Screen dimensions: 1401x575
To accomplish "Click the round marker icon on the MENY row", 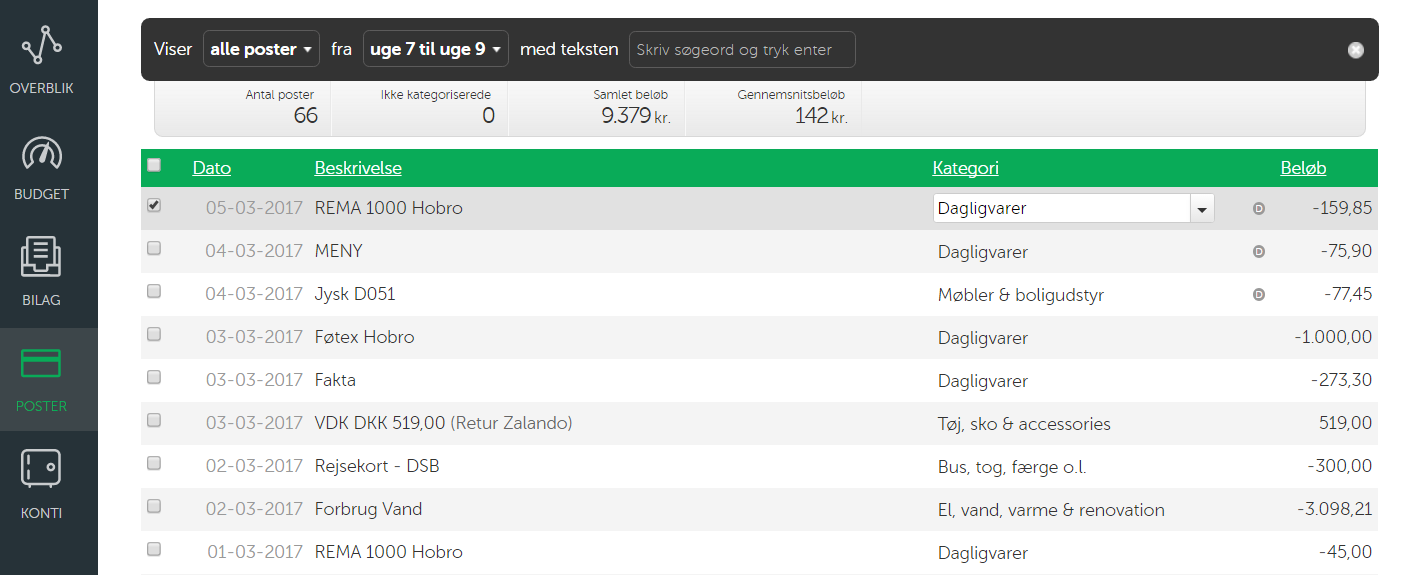I will 1259,252.
